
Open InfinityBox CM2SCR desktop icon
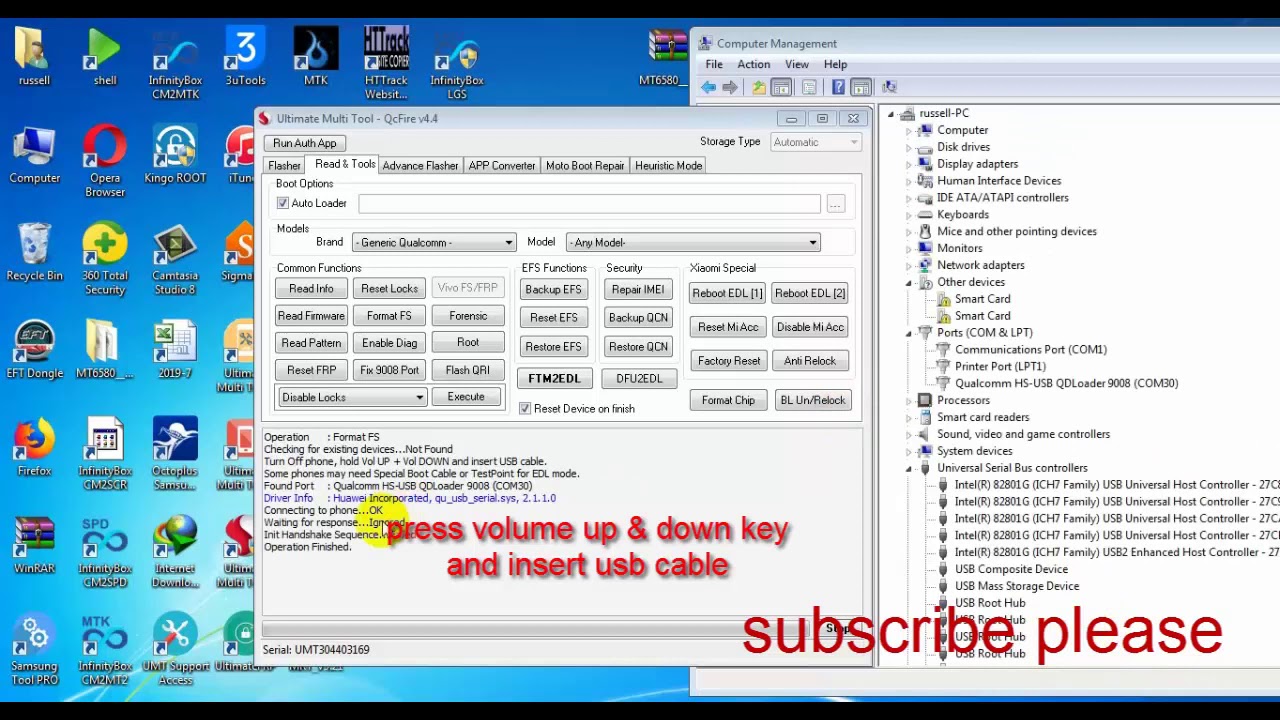pos(104,453)
